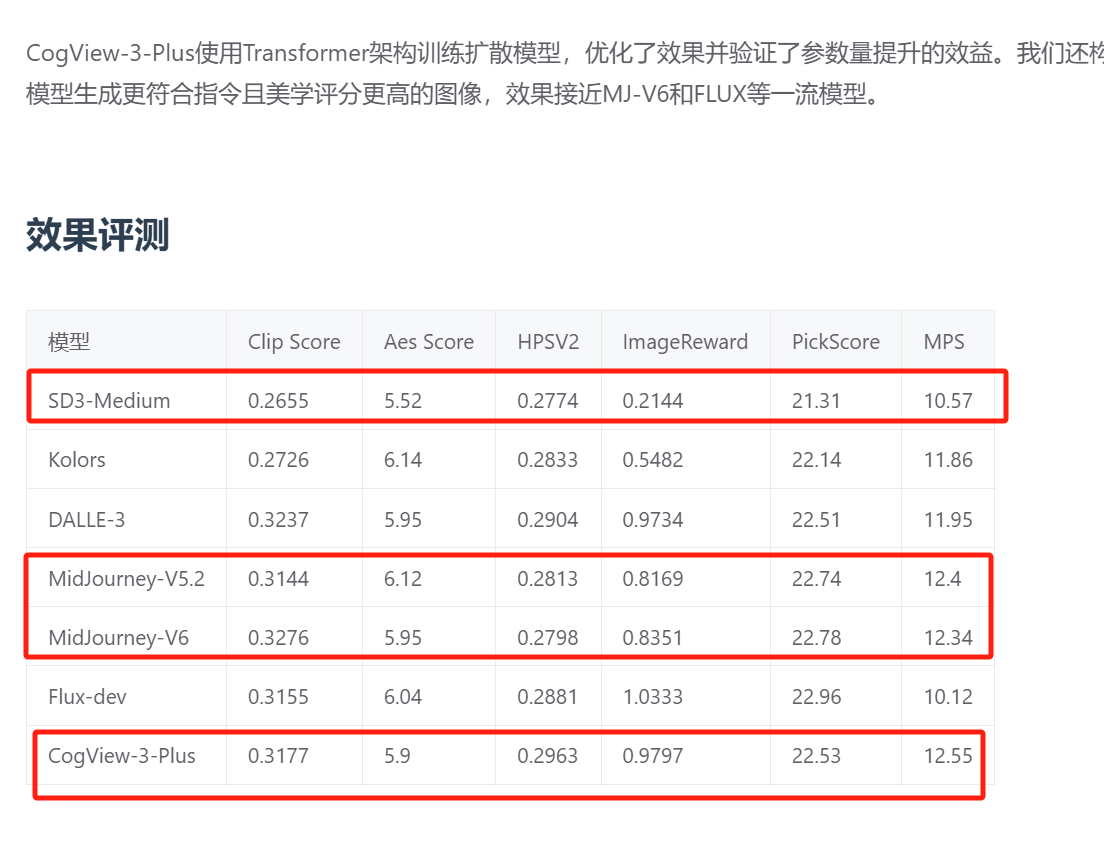Click CogView-3-Plus ImageReward value 0.9797
Viewport: 1104px width, 853px height.
tap(653, 756)
